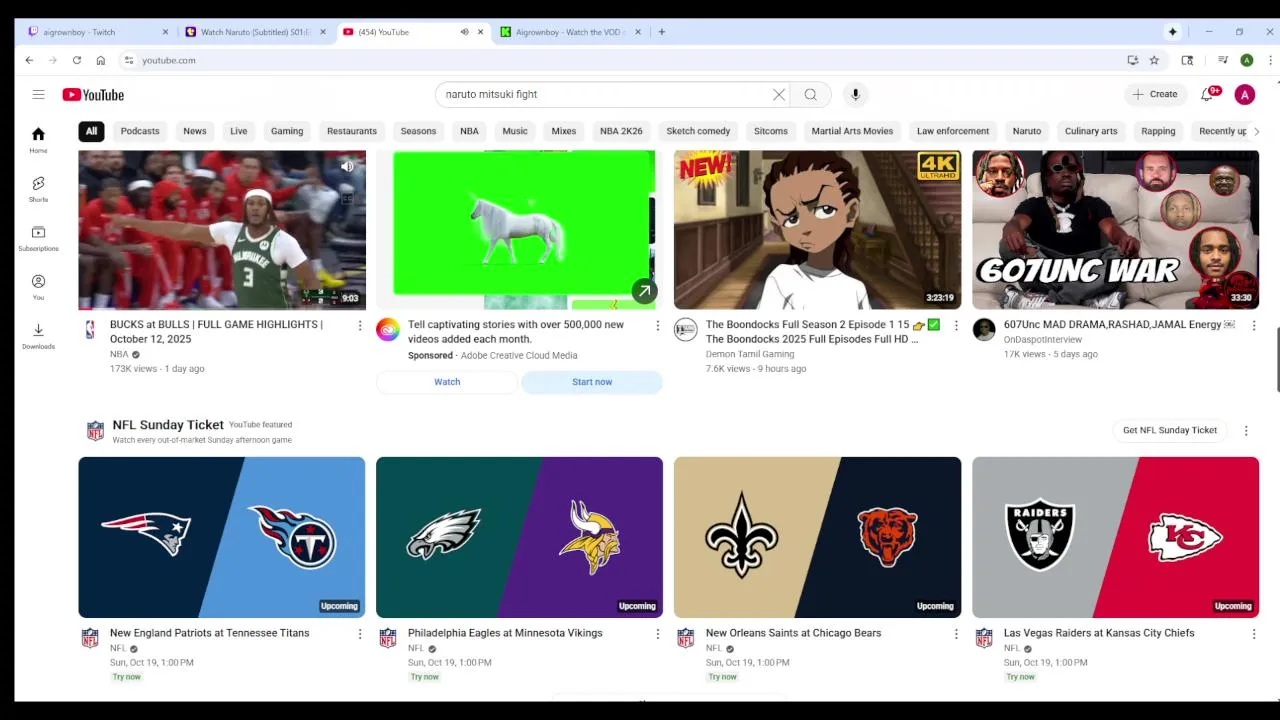Image resolution: width=1280 pixels, height=720 pixels.
Task: Open options for Patriots at Titans game
Action: pyautogui.click(x=360, y=633)
